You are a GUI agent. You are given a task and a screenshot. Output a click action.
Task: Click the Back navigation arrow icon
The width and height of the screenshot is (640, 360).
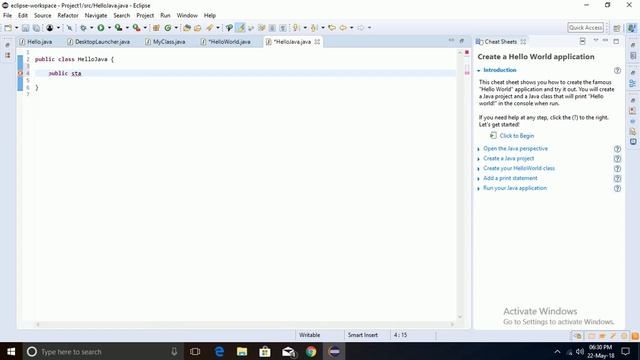[x=343, y=28]
